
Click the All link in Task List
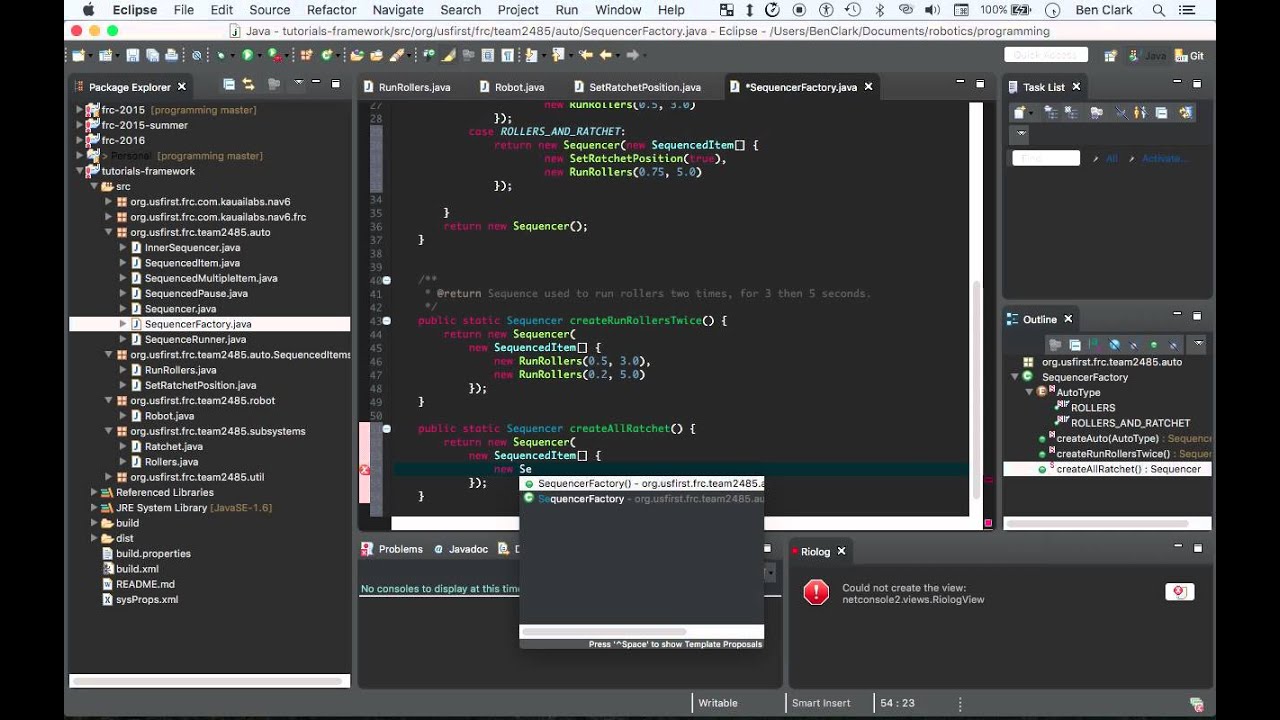point(1112,158)
